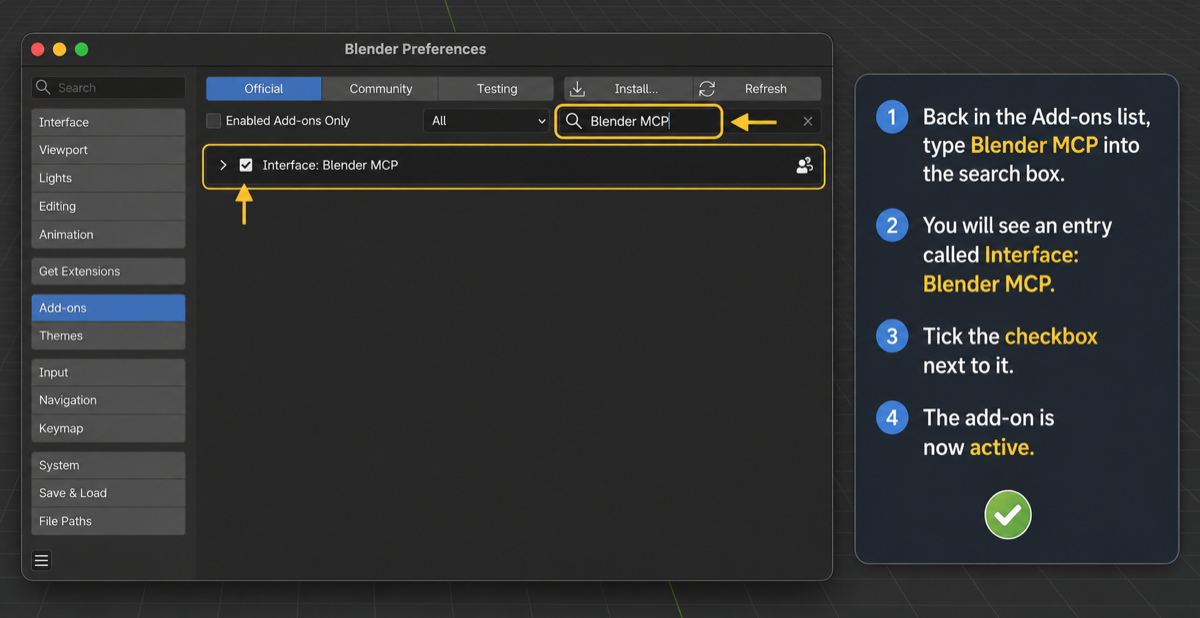Image resolution: width=1200 pixels, height=618 pixels.
Task: Open the Themes preferences section
Action: (x=108, y=336)
